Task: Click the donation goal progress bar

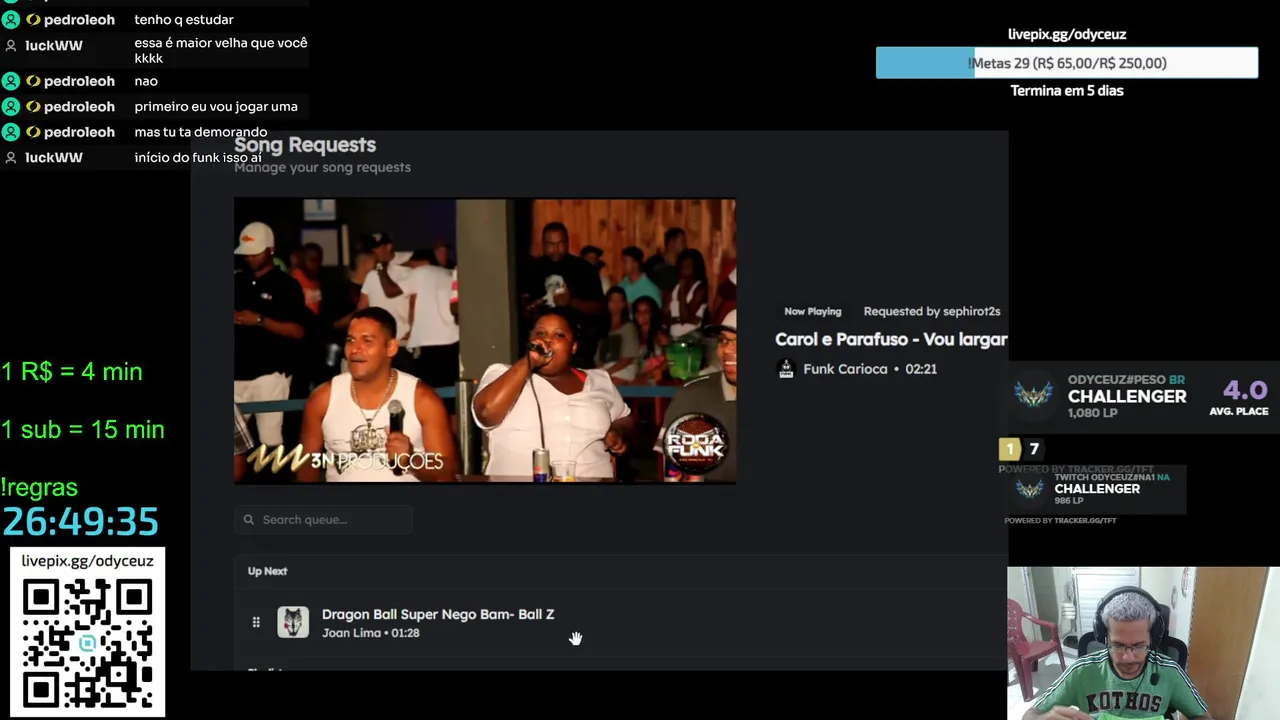Action: click(1067, 63)
